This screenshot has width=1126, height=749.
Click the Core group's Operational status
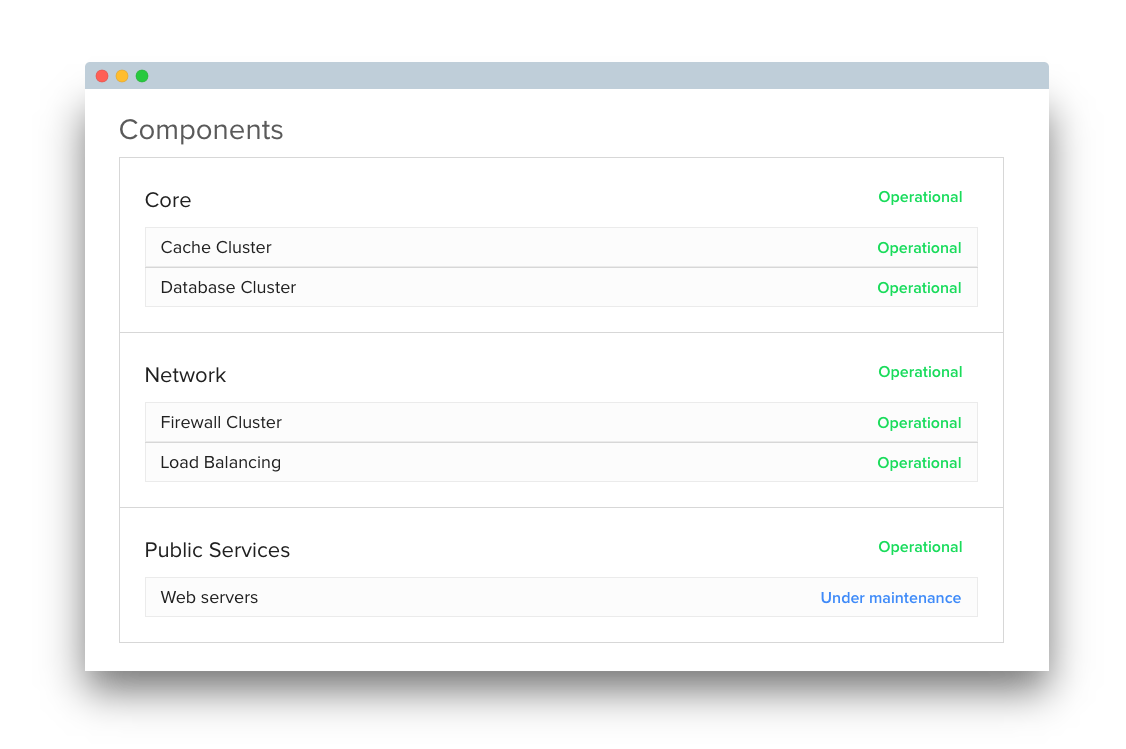tap(920, 197)
